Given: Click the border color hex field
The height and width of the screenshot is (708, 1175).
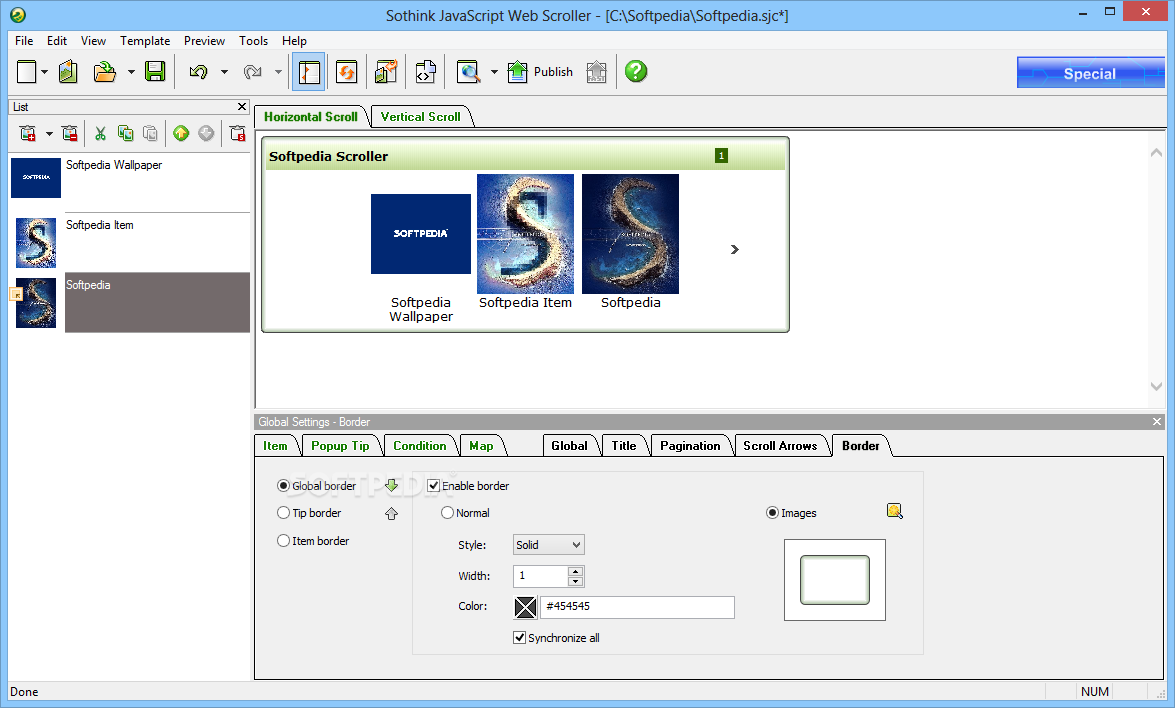Looking at the screenshot, I should (637, 607).
